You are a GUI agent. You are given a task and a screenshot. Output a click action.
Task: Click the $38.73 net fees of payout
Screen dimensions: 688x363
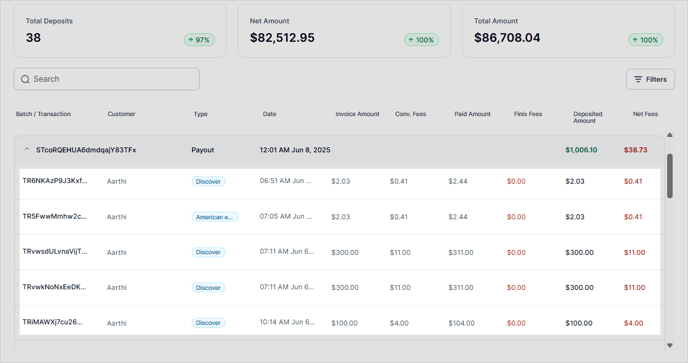click(635, 150)
